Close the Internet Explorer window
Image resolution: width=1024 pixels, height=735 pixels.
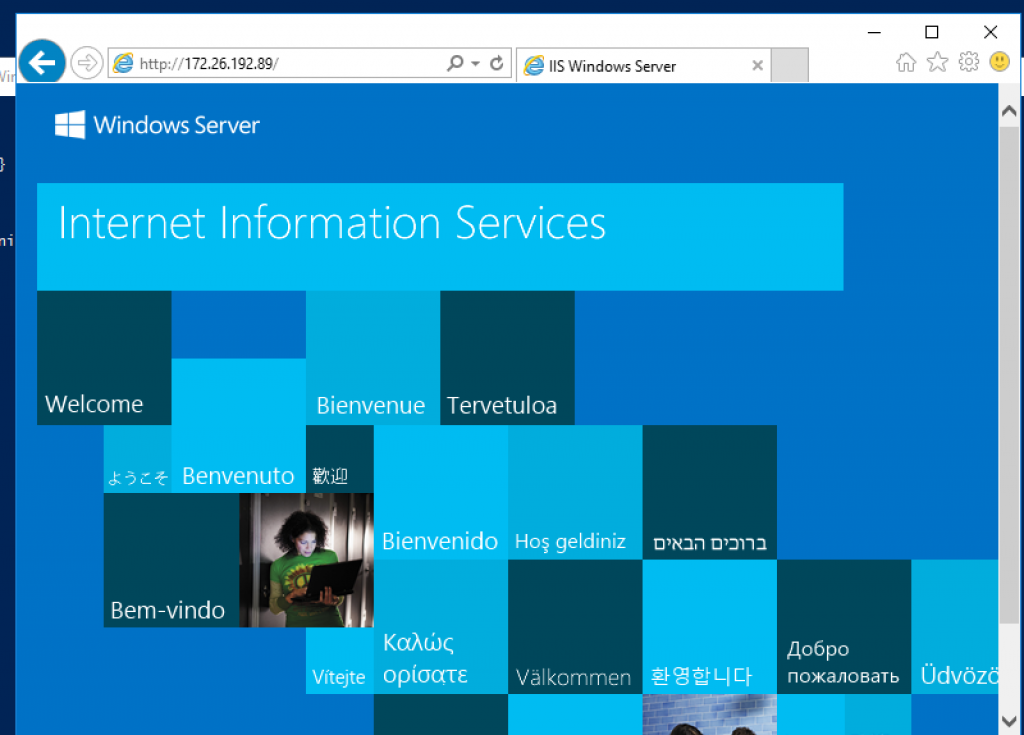click(x=990, y=31)
